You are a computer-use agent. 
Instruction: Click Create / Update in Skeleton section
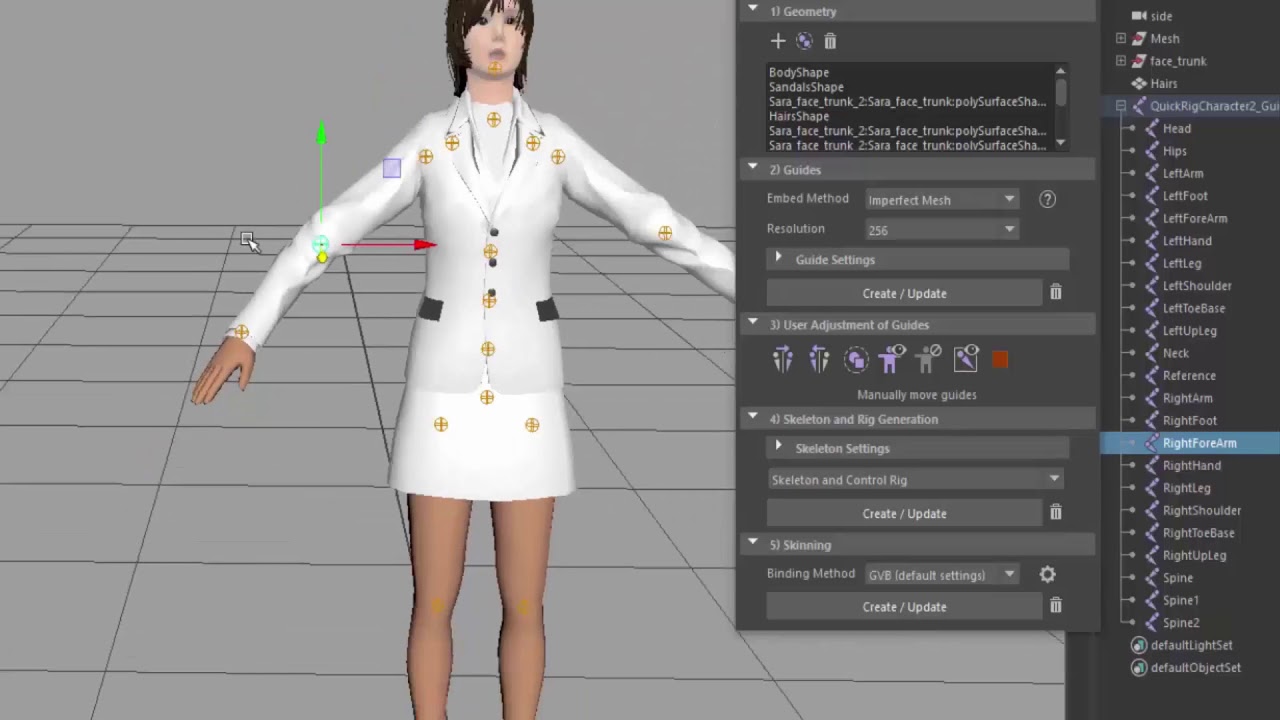pos(904,513)
